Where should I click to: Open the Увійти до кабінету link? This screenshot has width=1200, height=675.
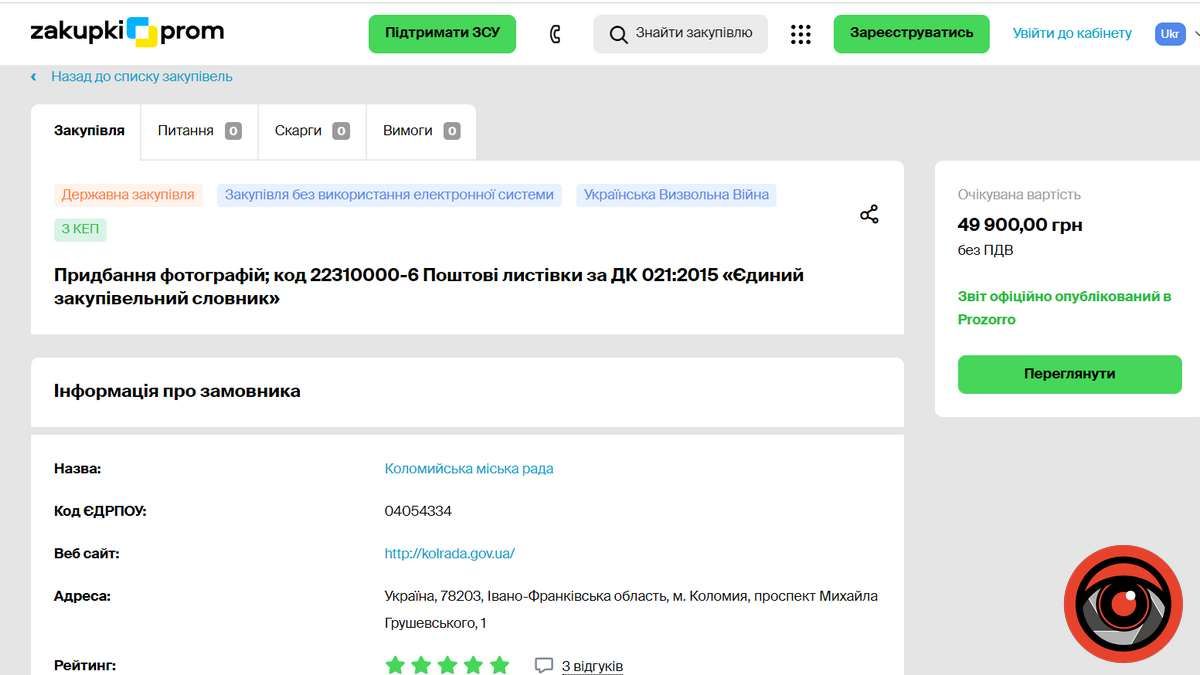pos(1072,32)
